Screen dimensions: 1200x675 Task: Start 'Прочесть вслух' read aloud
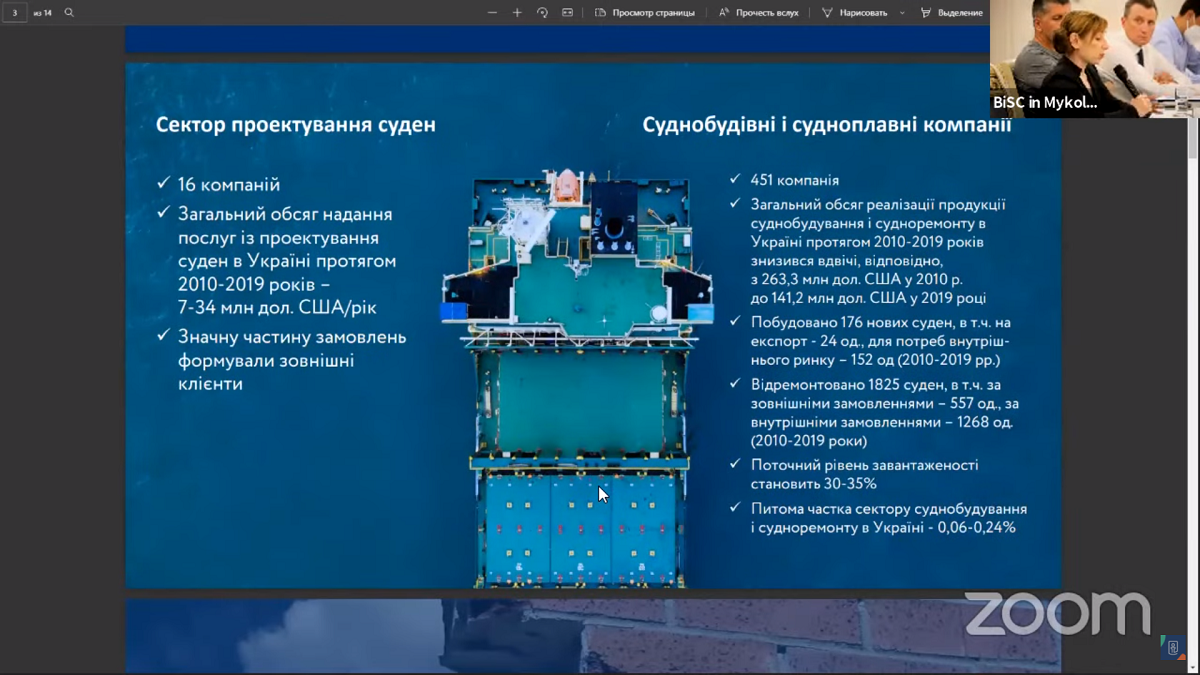(x=758, y=13)
